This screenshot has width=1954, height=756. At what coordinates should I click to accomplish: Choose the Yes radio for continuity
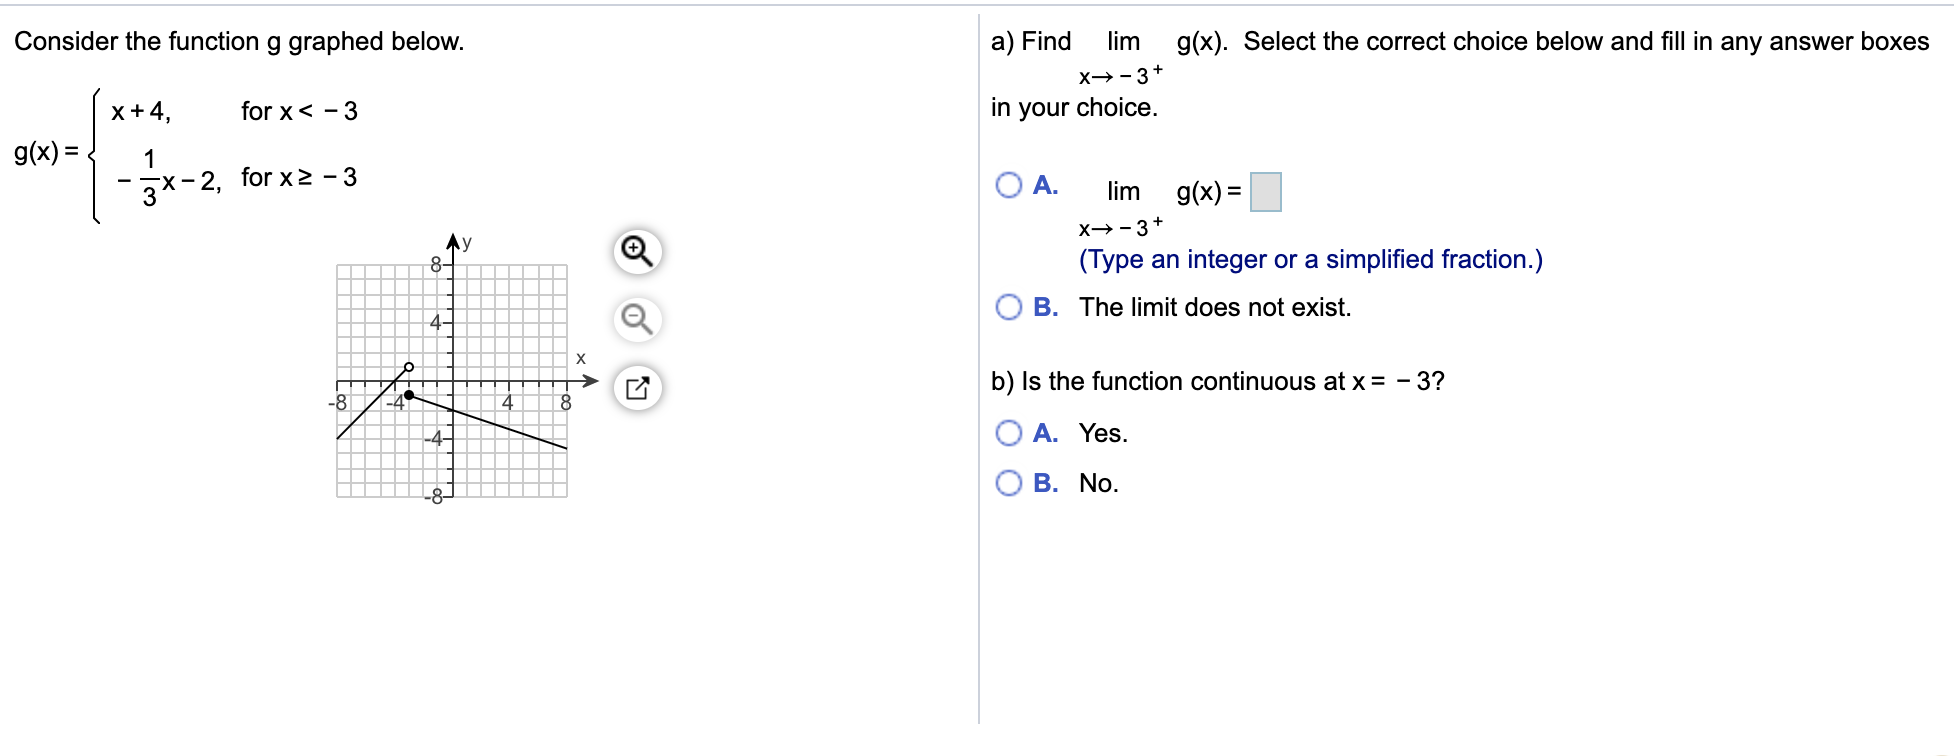click(x=1009, y=433)
